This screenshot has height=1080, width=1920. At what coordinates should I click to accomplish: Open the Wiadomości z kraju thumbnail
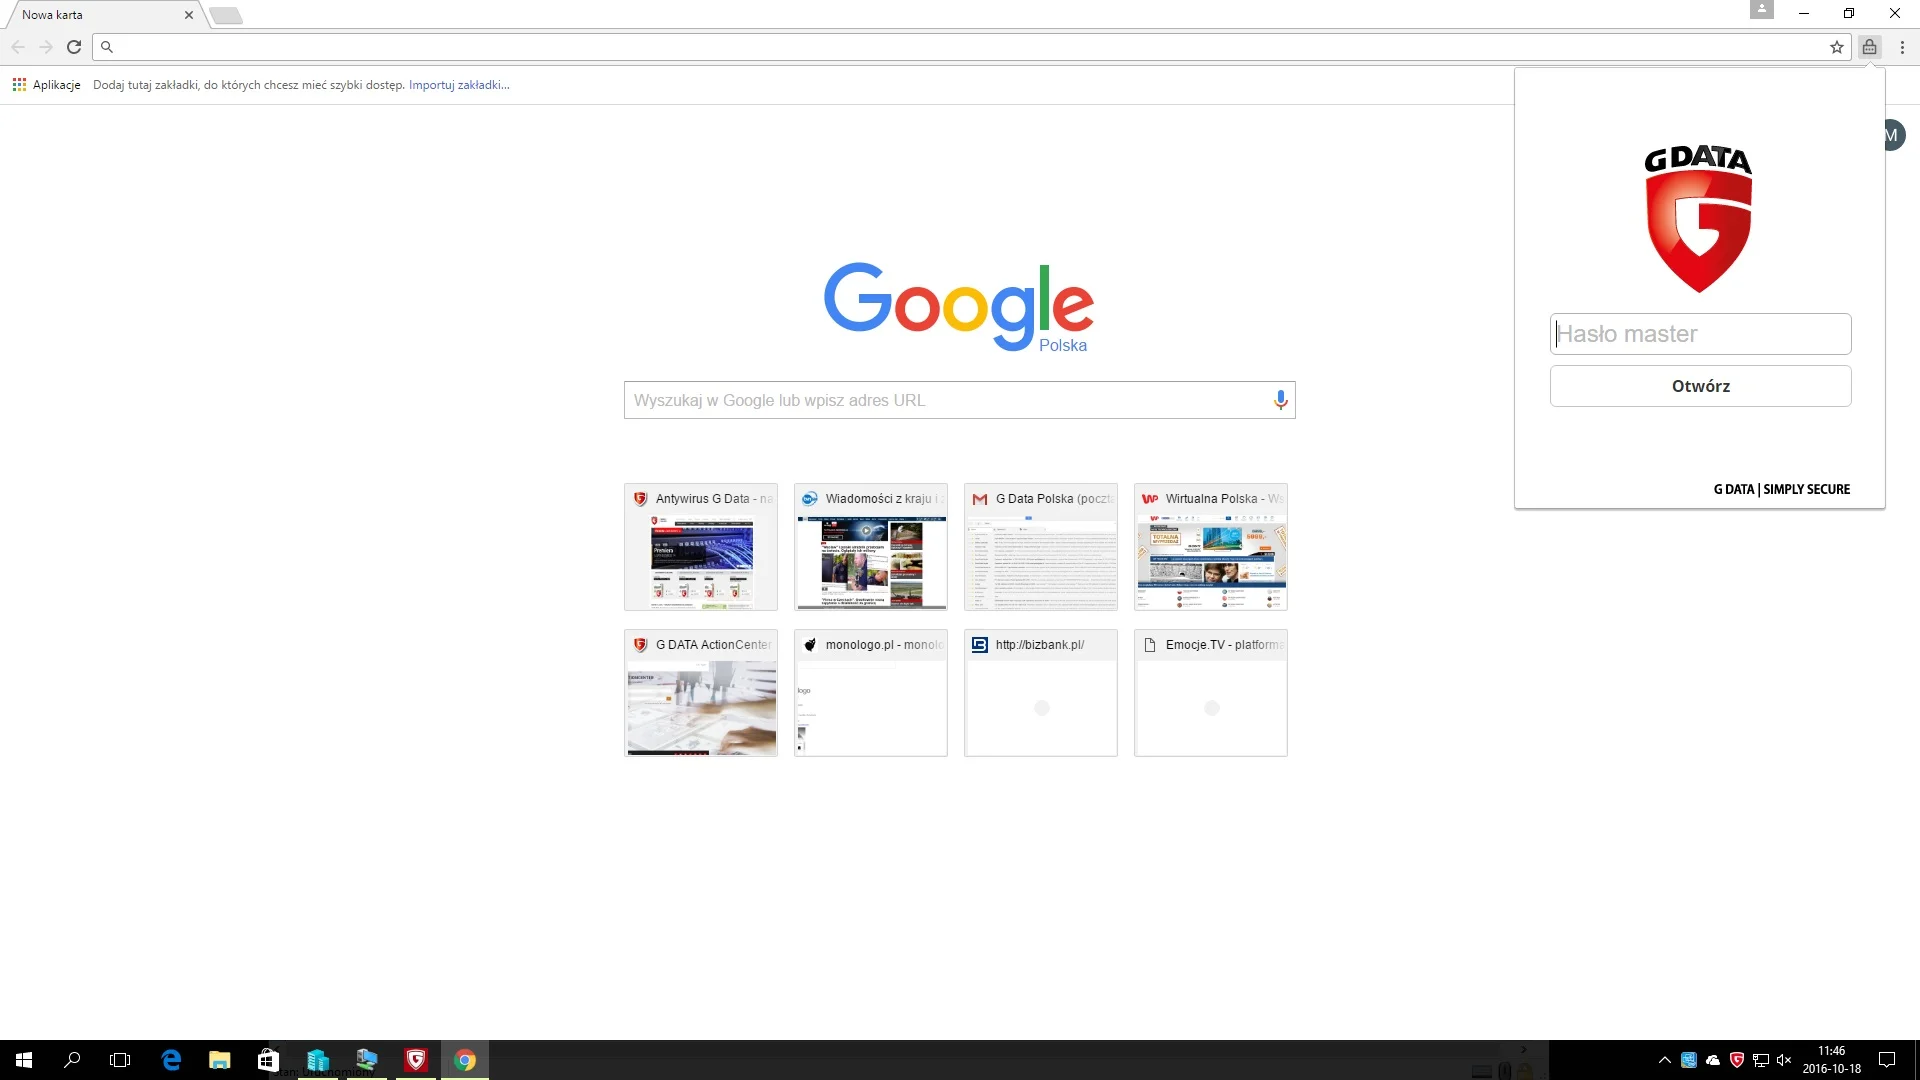click(x=870, y=547)
